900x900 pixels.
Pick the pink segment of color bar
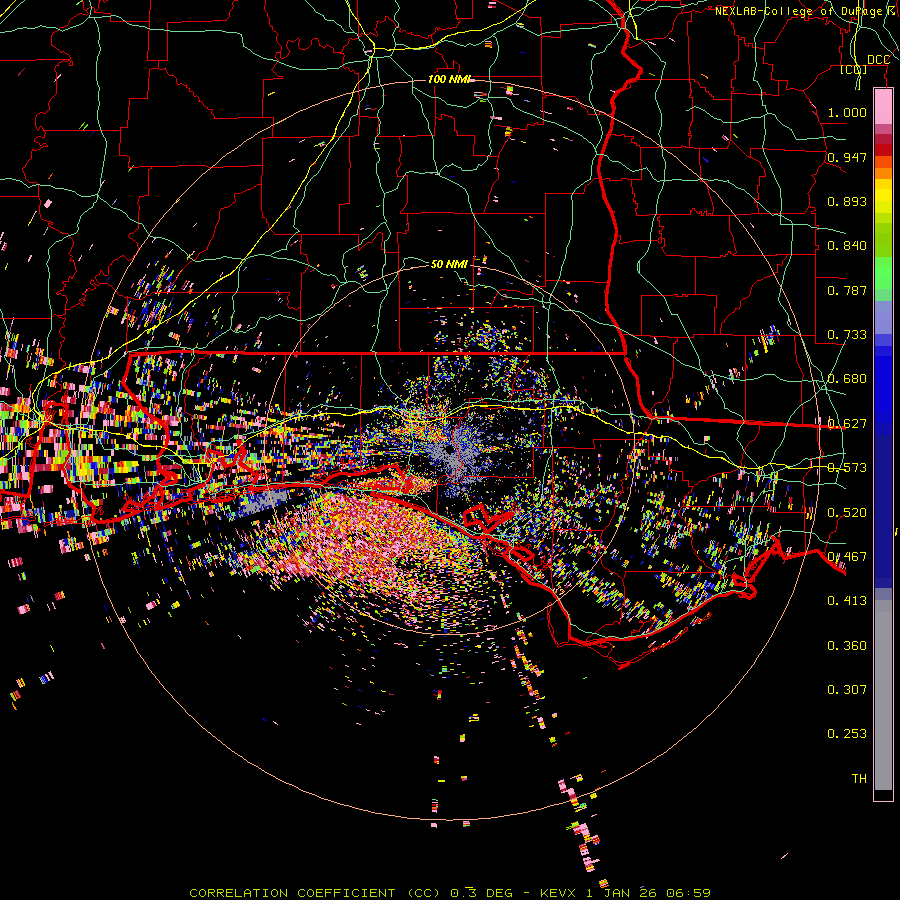coord(883,107)
